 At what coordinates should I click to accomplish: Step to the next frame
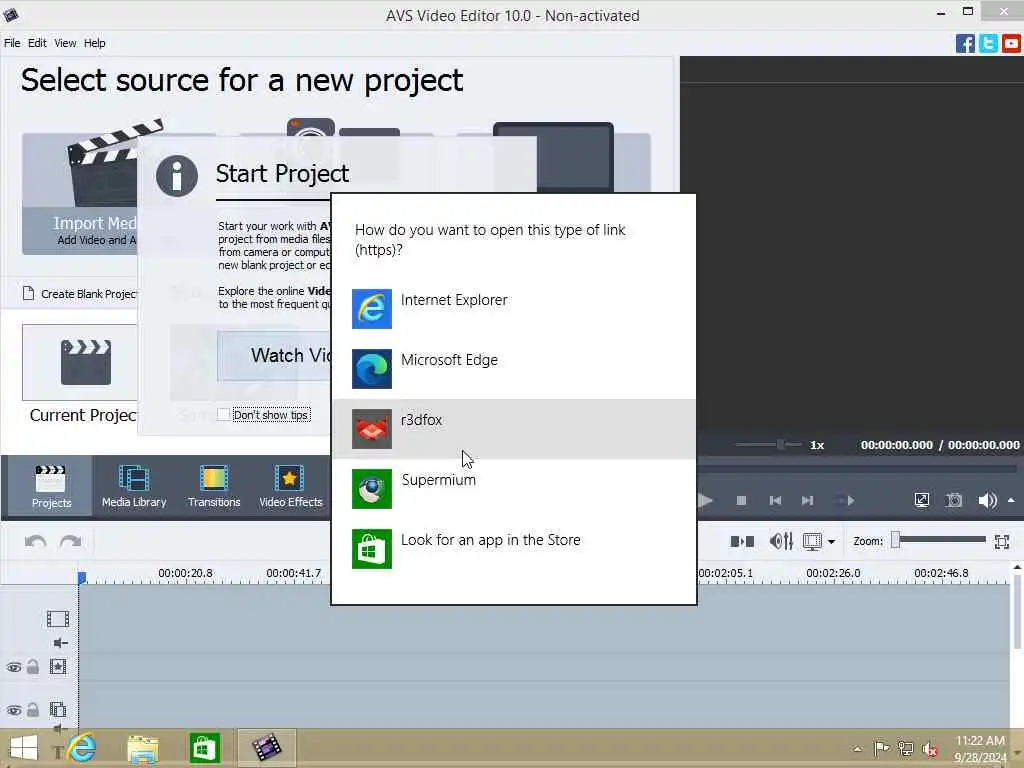[808, 501]
